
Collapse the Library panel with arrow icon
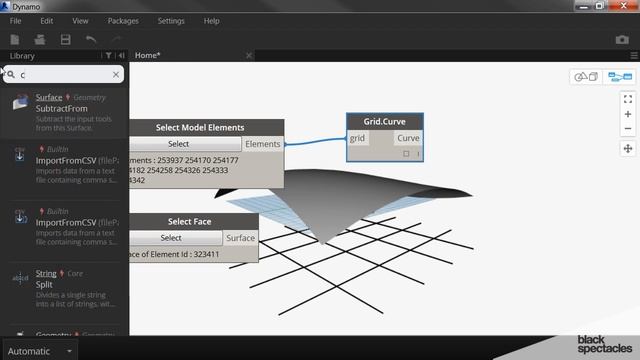point(122,56)
